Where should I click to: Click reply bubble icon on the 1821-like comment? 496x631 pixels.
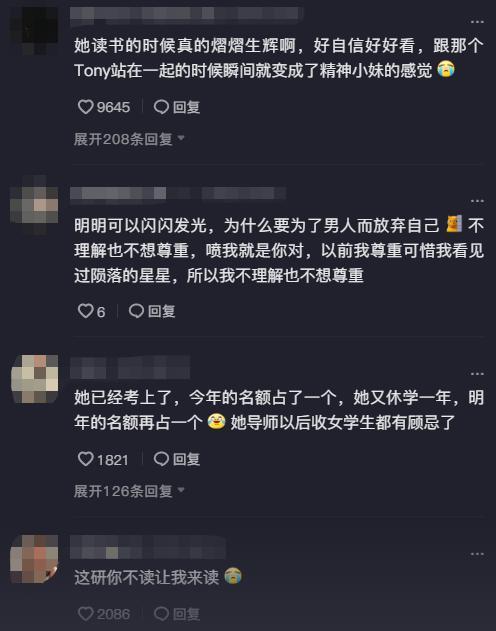pyautogui.click(x=161, y=459)
